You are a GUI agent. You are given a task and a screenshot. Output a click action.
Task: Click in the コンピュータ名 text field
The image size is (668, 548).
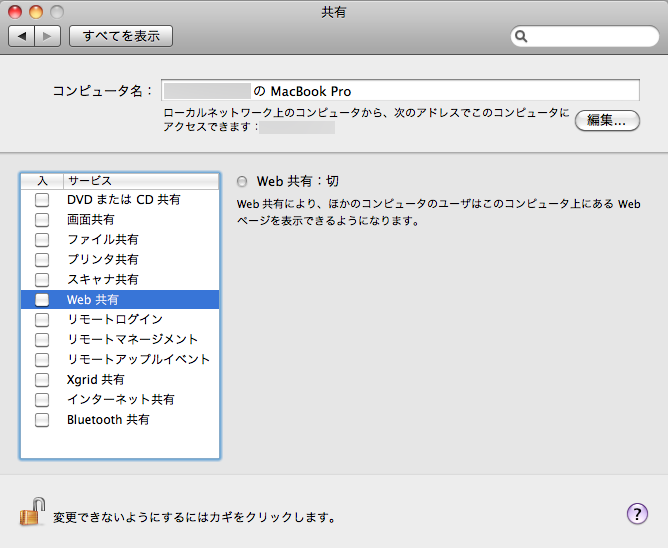pyautogui.click(x=400, y=90)
